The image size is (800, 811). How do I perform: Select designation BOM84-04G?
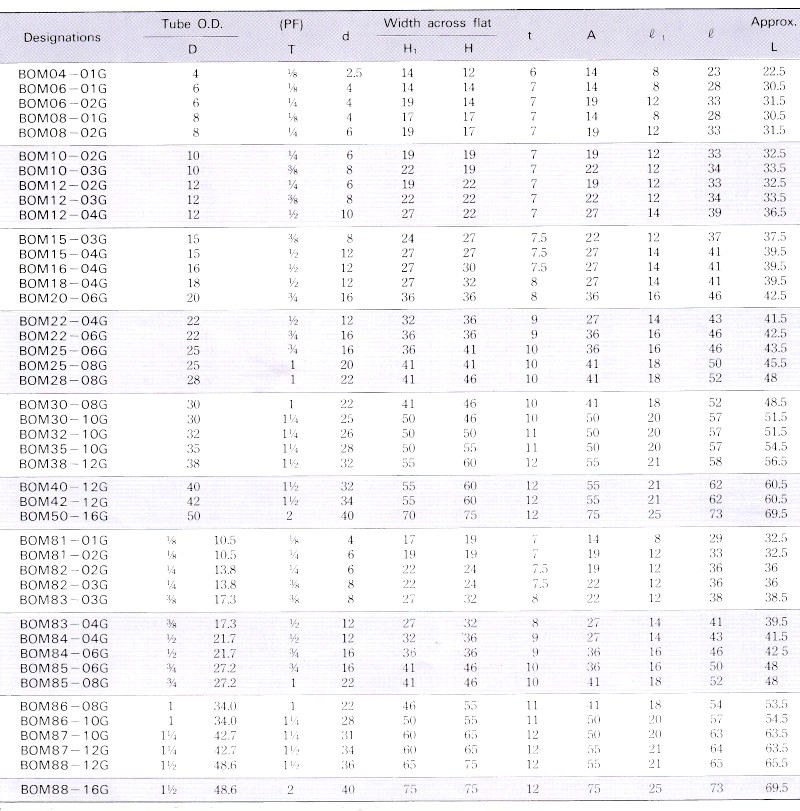point(64,639)
